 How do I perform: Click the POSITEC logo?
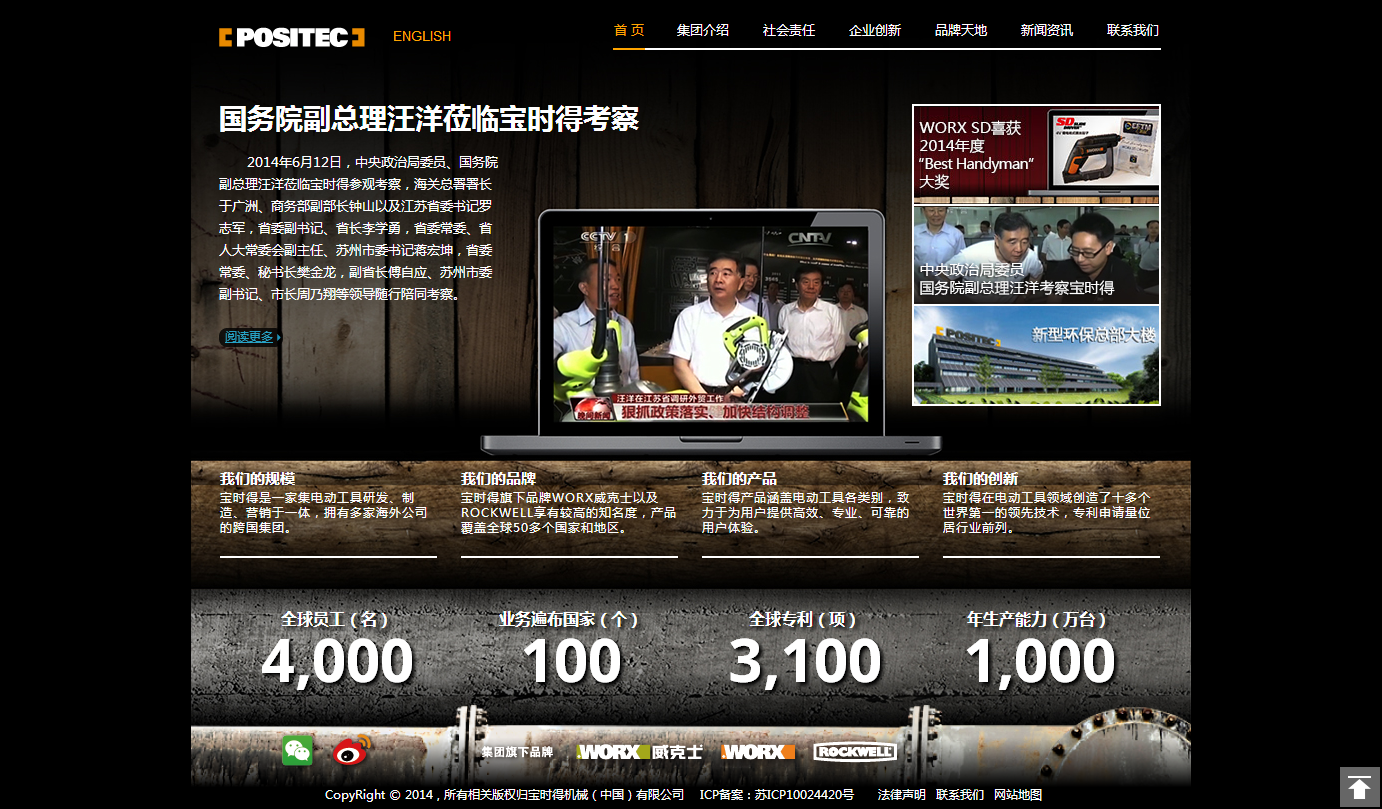coord(291,37)
